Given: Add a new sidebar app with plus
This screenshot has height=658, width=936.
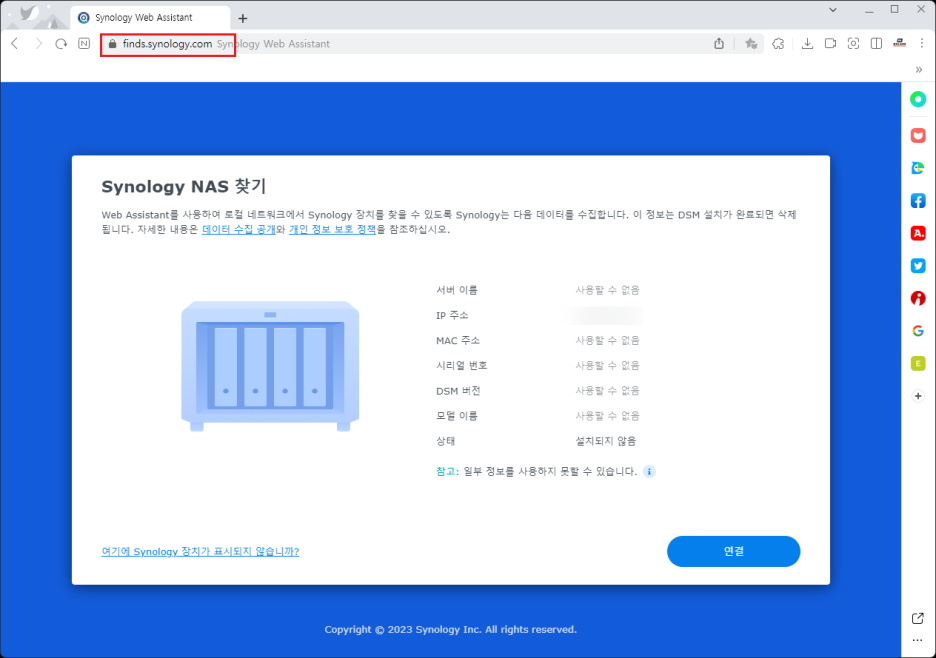Looking at the screenshot, I should [918, 396].
